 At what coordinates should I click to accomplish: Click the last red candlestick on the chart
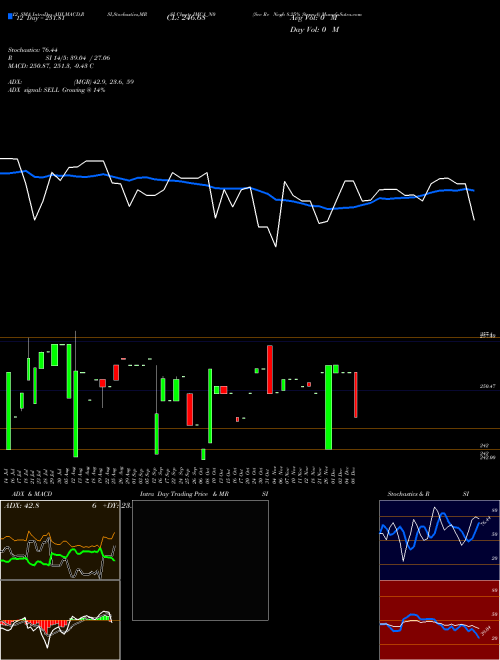pyautogui.click(x=356, y=395)
